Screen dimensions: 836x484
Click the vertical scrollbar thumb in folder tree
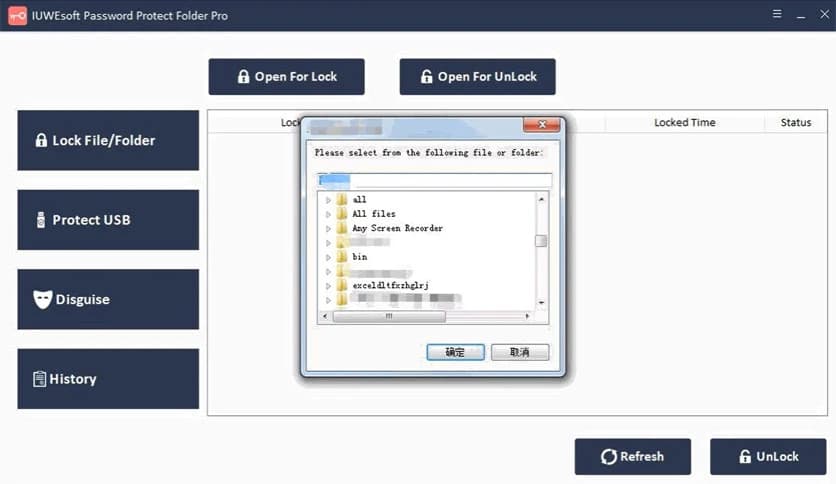click(541, 241)
